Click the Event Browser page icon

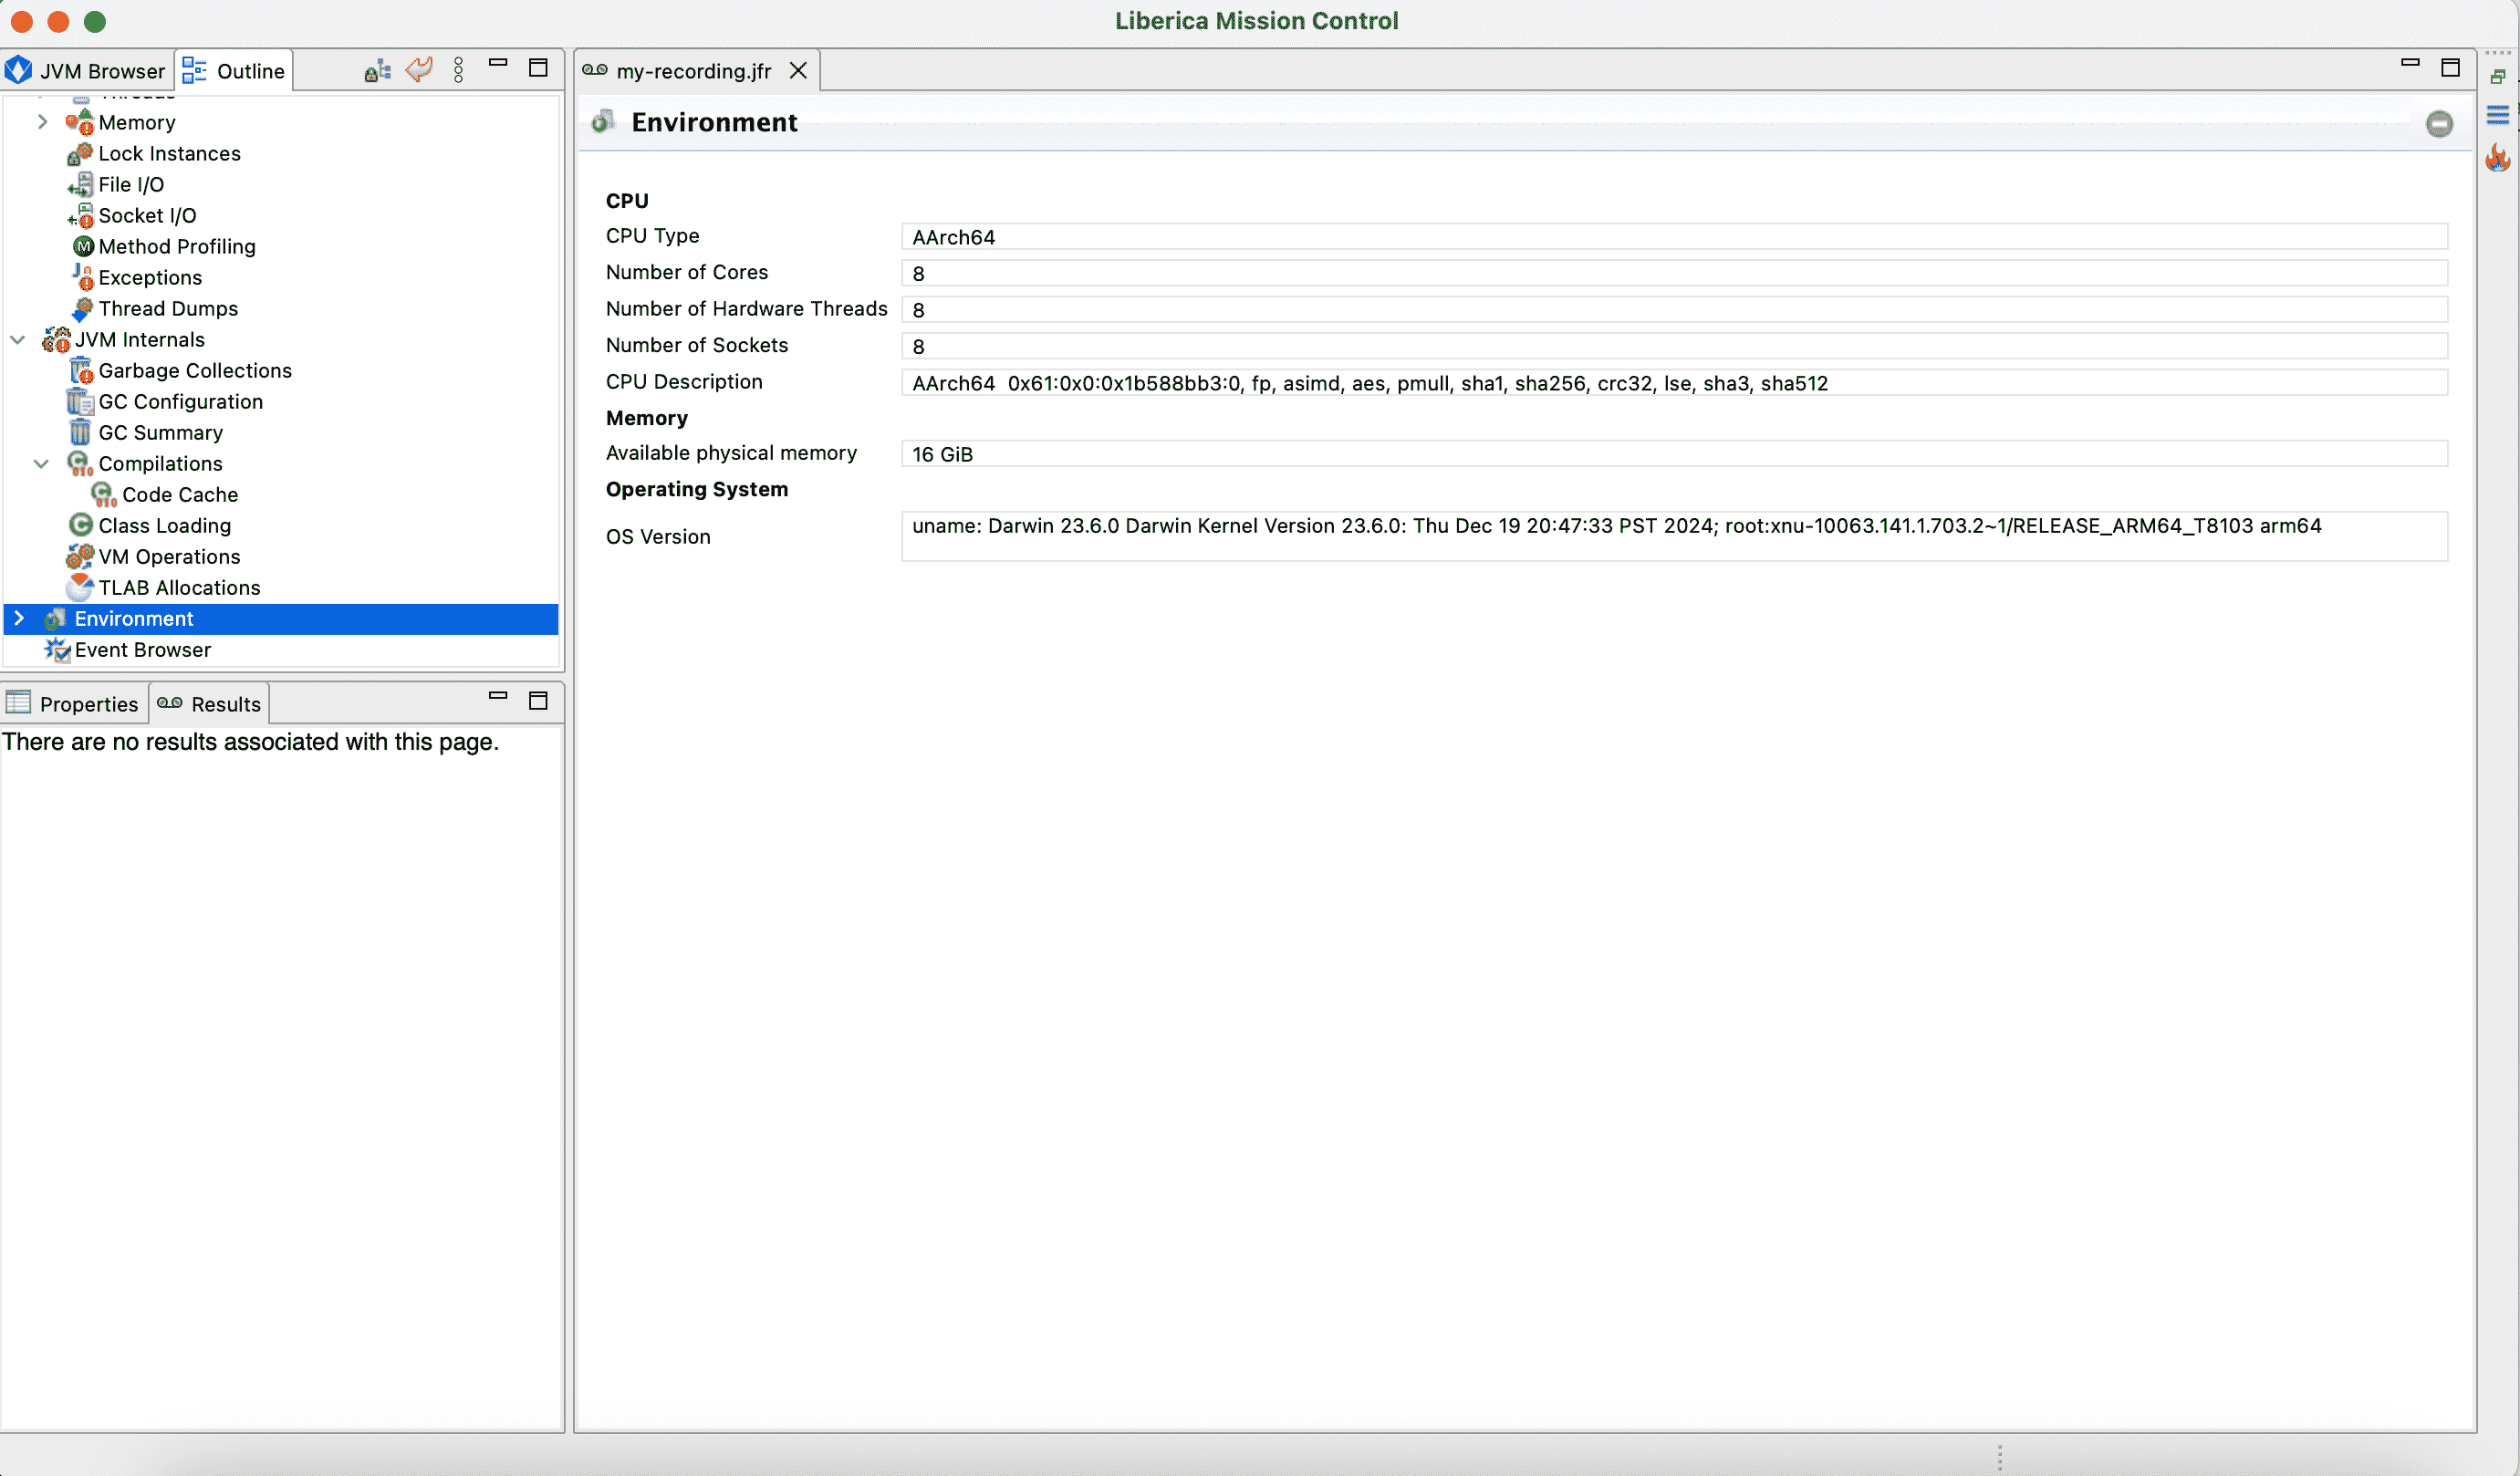pos(57,650)
